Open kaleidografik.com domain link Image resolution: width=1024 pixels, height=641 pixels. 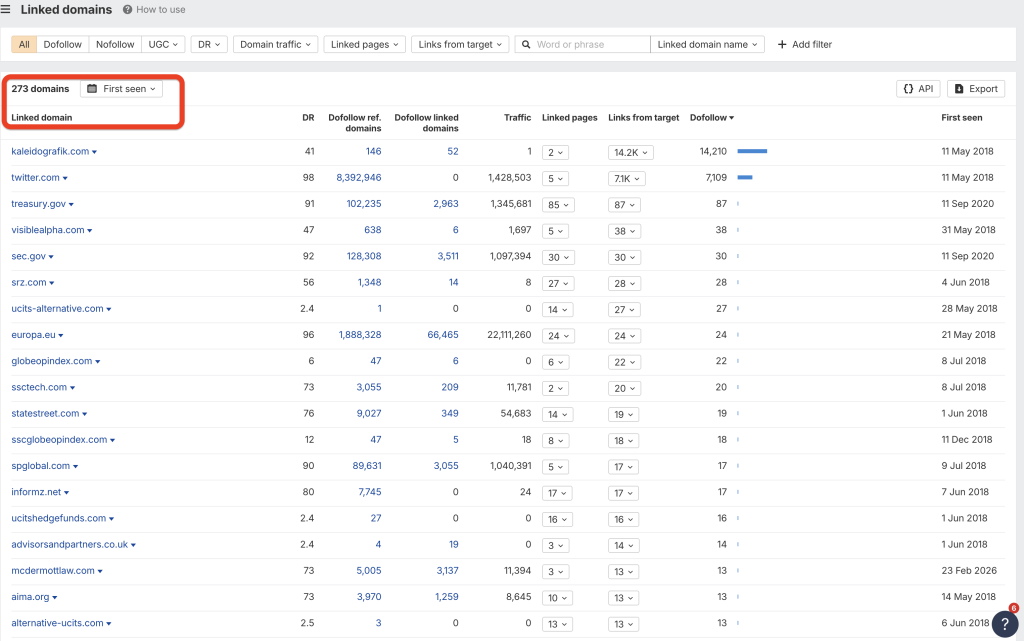point(50,151)
